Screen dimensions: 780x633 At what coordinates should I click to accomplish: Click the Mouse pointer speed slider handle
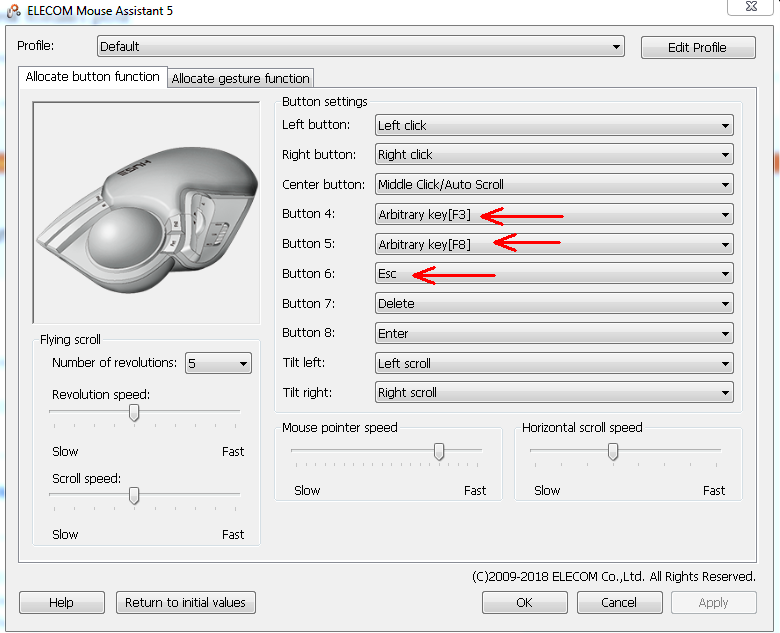pos(439,452)
